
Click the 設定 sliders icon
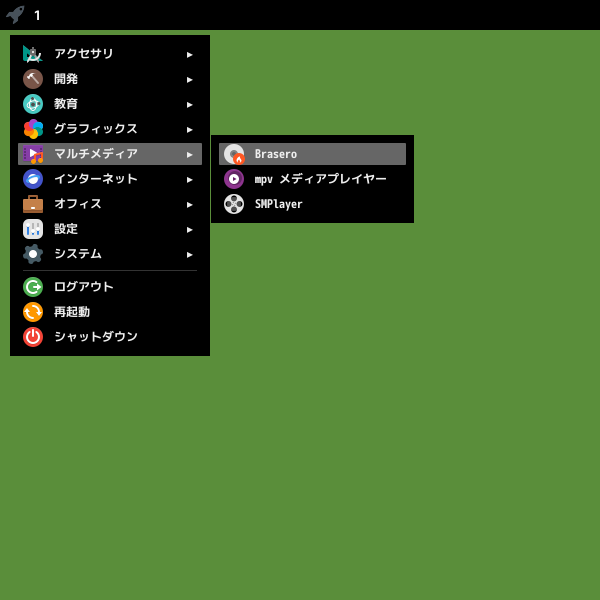pyautogui.click(x=33, y=229)
